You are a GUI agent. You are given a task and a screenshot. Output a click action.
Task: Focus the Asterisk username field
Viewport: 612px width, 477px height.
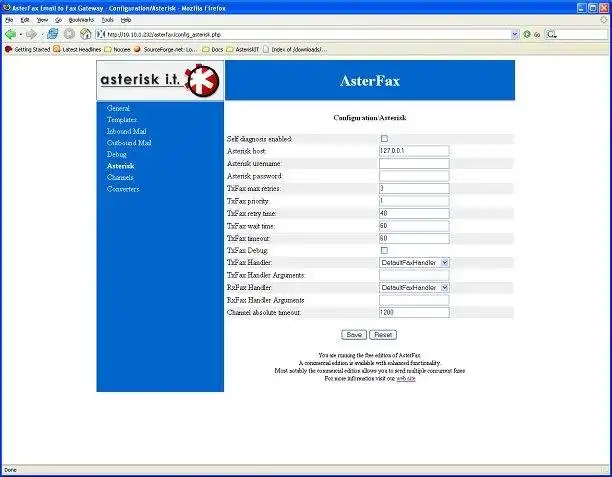[x=414, y=163]
